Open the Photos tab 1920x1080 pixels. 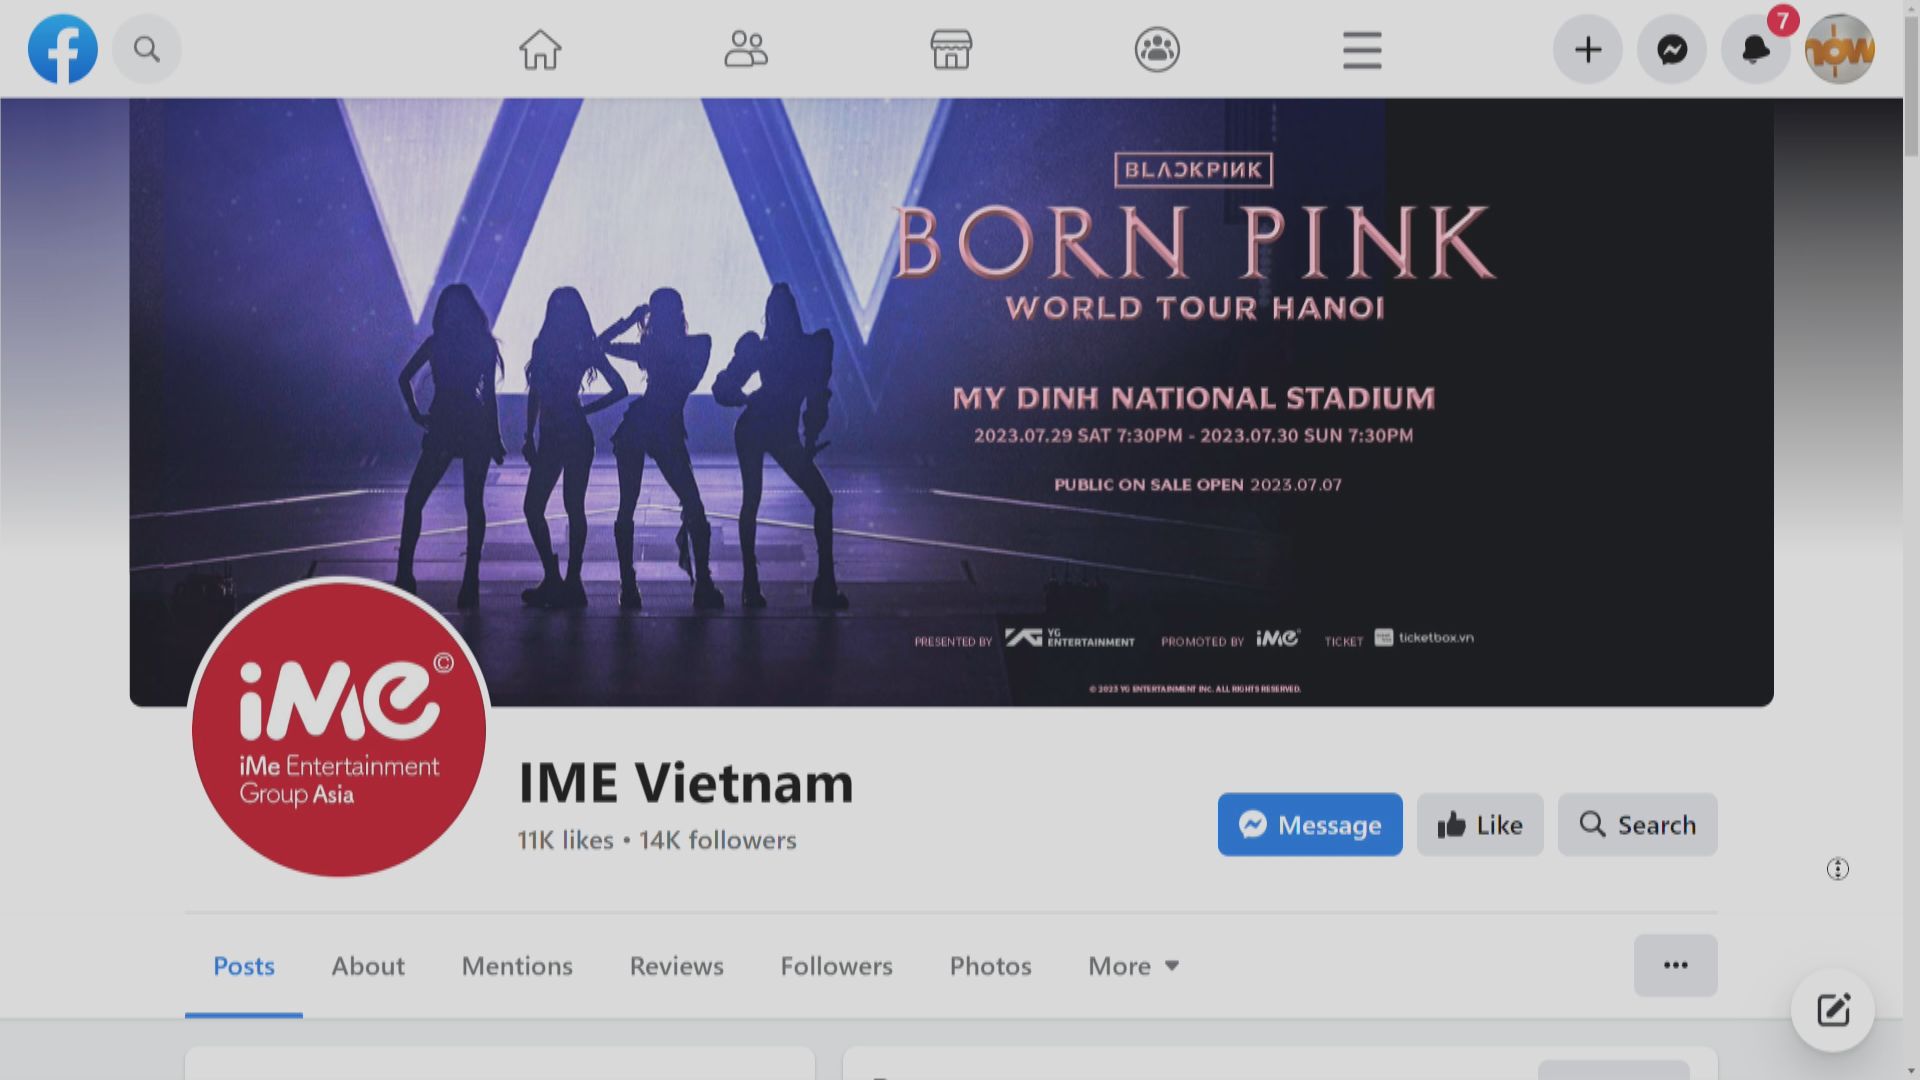pos(989,965)
